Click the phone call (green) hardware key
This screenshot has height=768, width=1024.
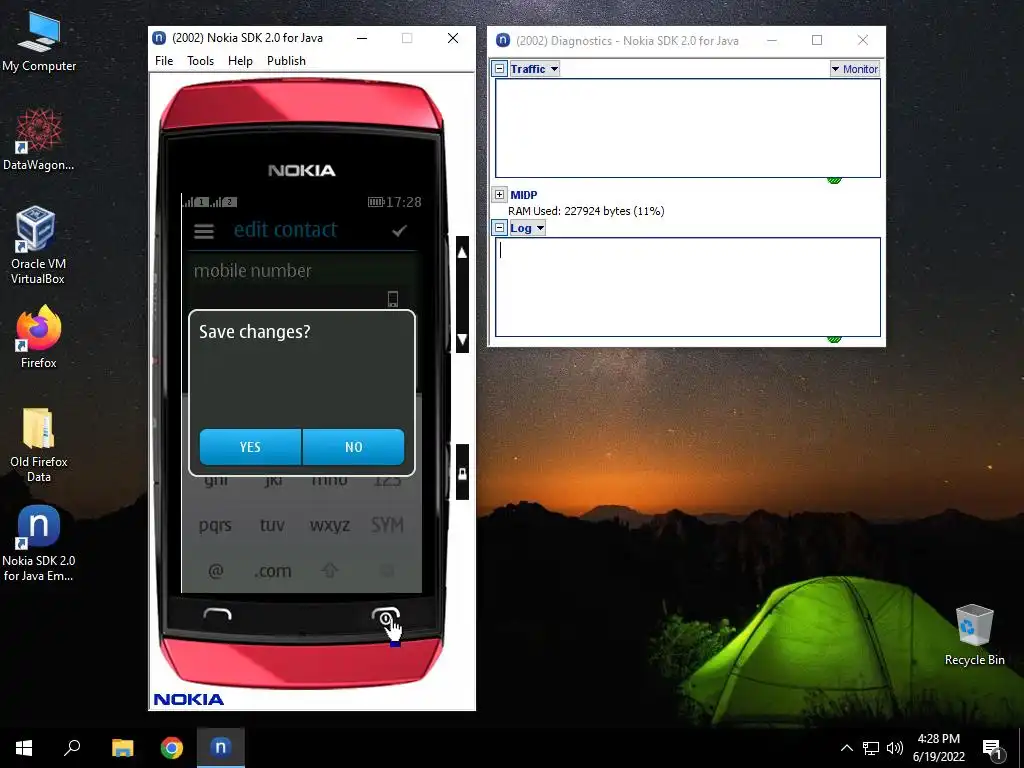click(x=217, y=614)
